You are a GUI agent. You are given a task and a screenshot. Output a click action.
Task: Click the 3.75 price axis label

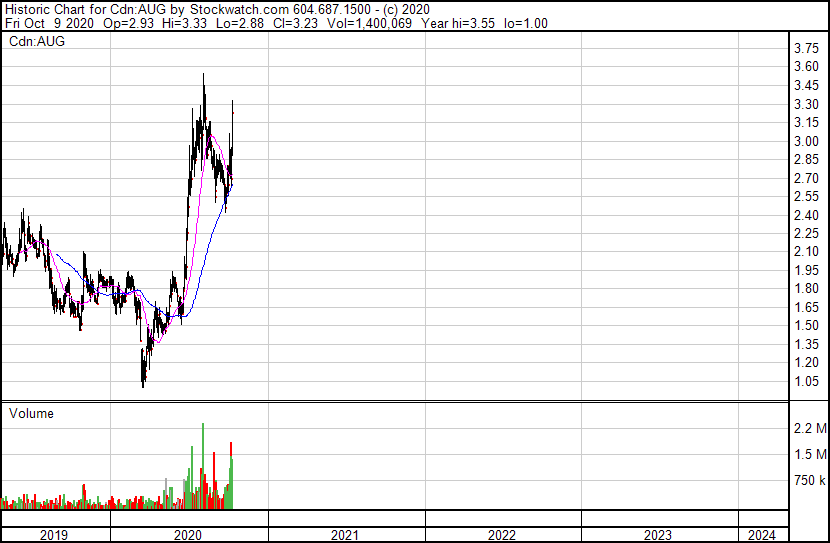(x=807, y=48)
